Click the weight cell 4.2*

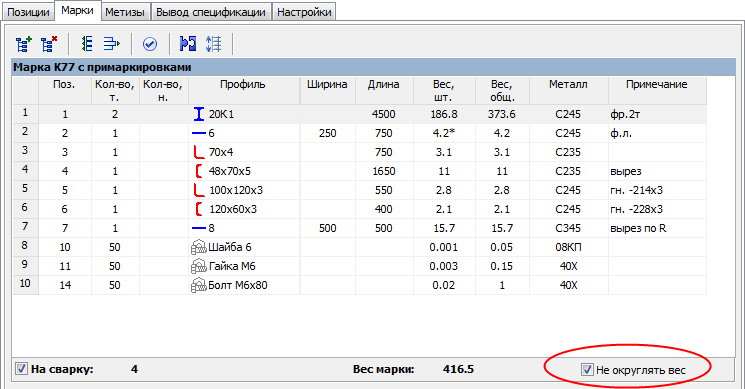444,133
